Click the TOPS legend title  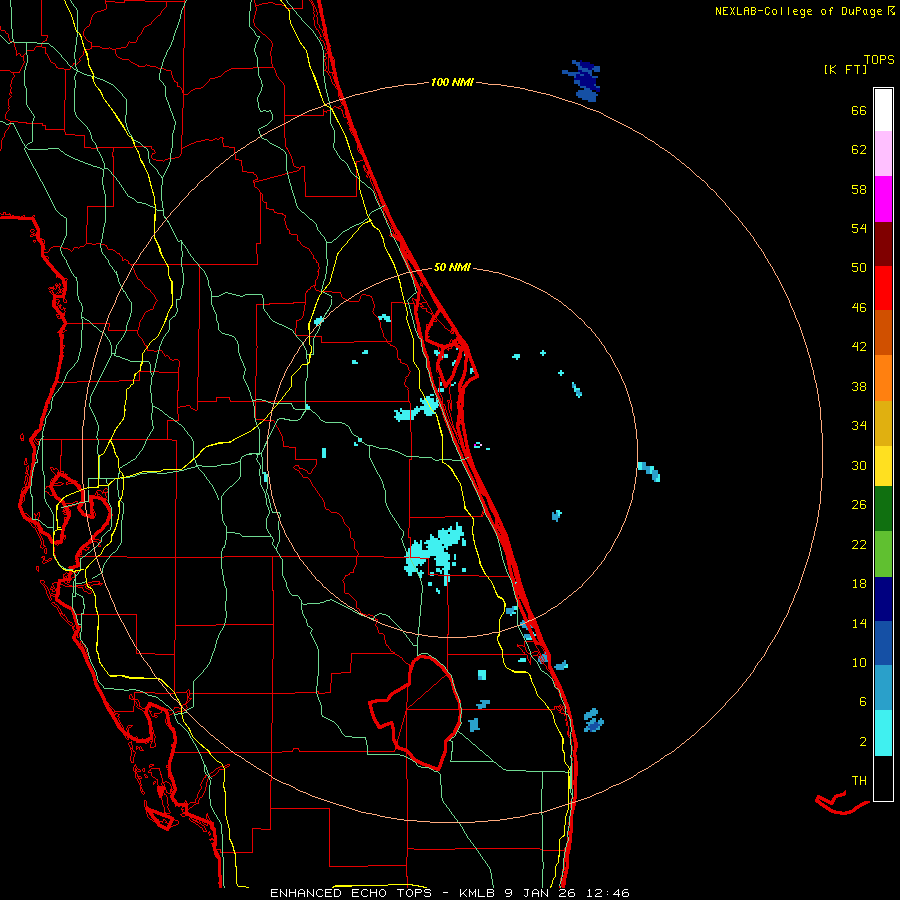pyautogui.click(x=879, y=60)
